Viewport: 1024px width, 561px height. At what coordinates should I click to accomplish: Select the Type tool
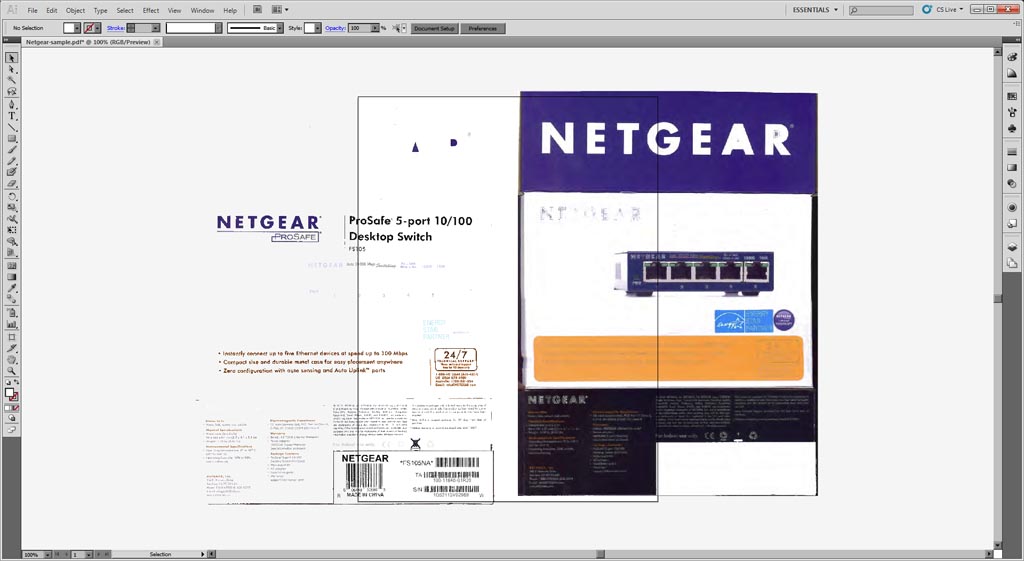[x=12, y=115]
